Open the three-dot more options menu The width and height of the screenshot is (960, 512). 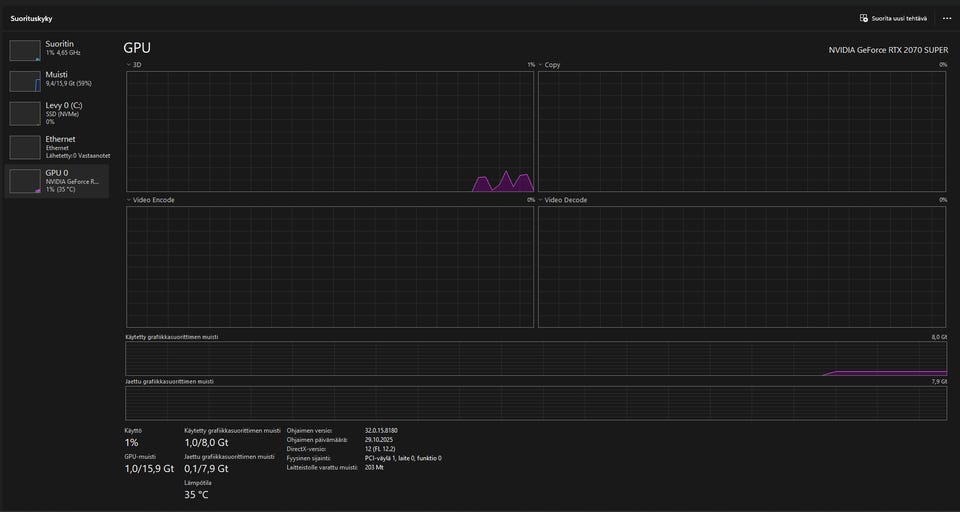[947, 18]
